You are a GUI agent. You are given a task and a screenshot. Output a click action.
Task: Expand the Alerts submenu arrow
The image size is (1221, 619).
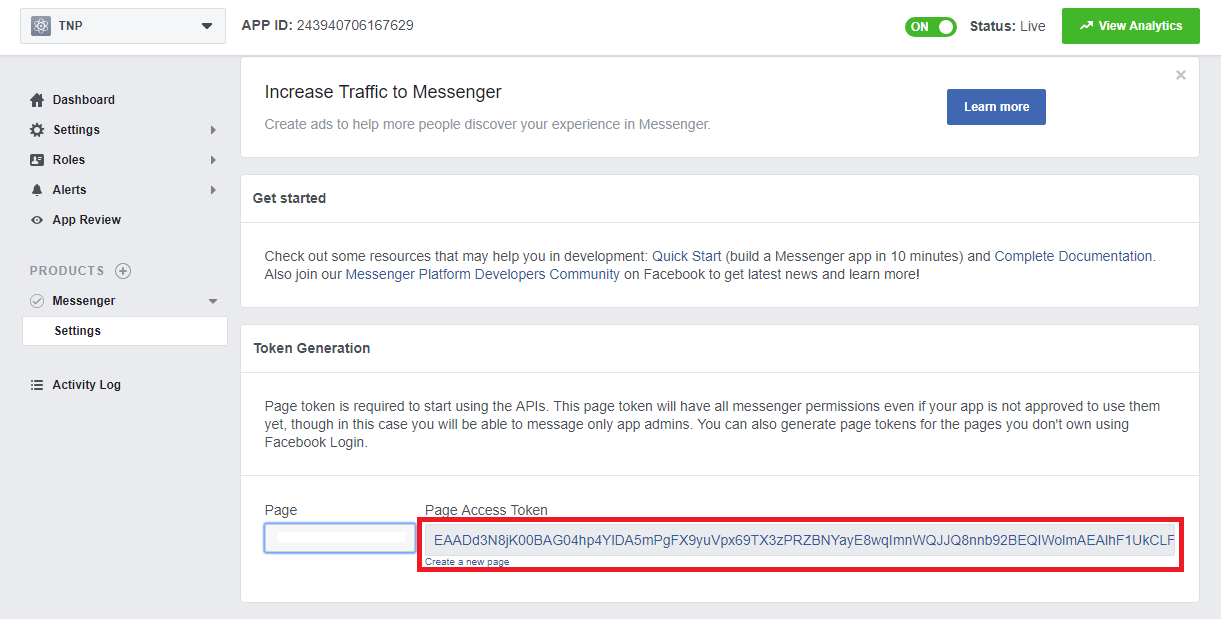213,190
